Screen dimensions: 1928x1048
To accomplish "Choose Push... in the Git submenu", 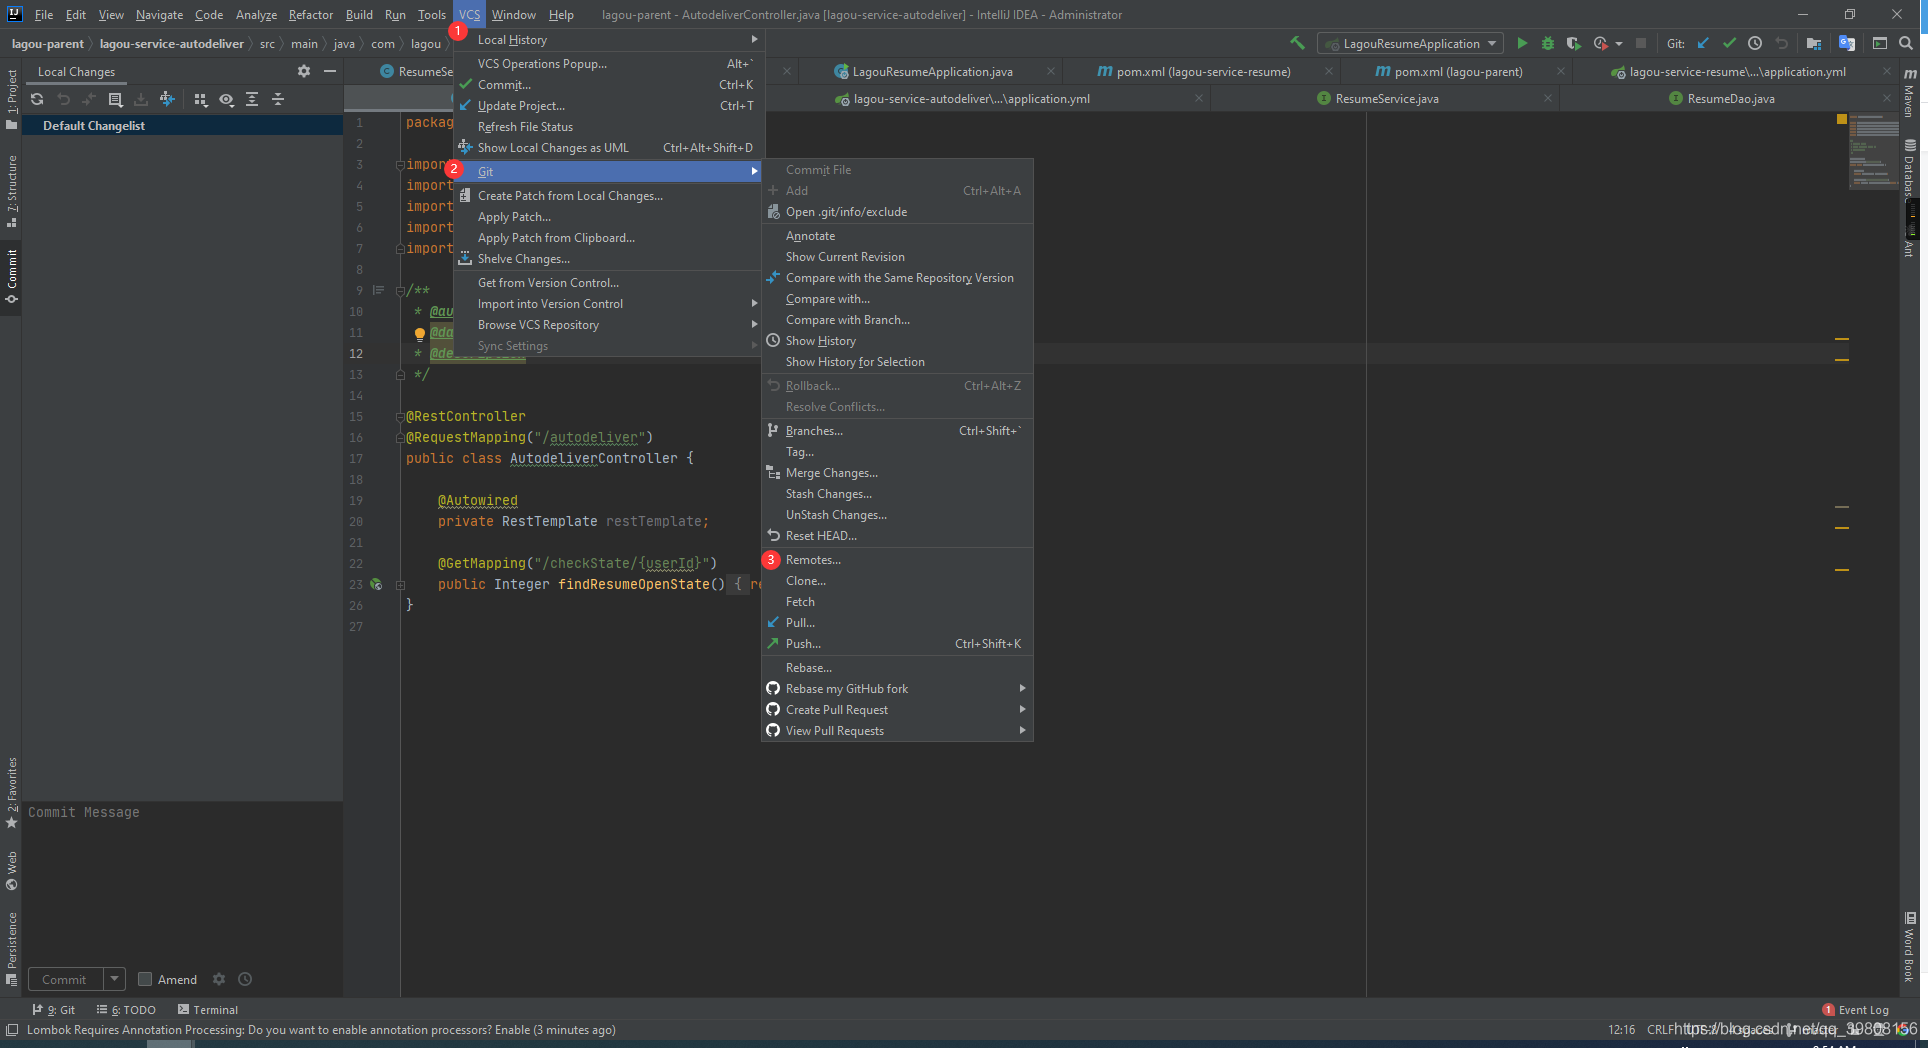I will pyautogui.click(x=897, y=644).
